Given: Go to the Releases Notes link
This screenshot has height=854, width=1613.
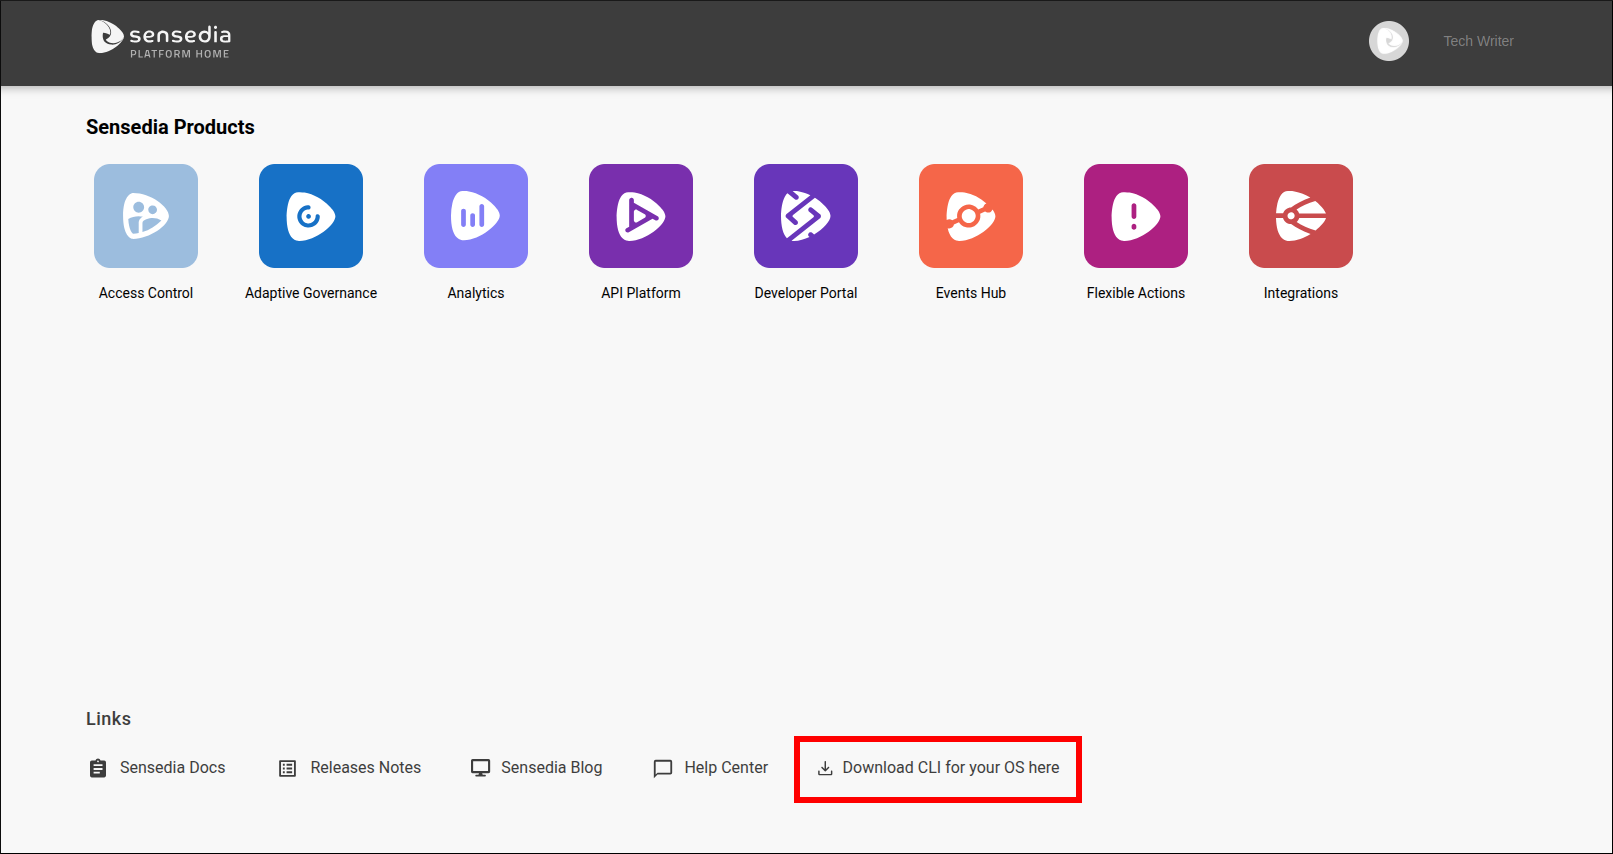Looking at the screenshot, I should coord(365,767).
